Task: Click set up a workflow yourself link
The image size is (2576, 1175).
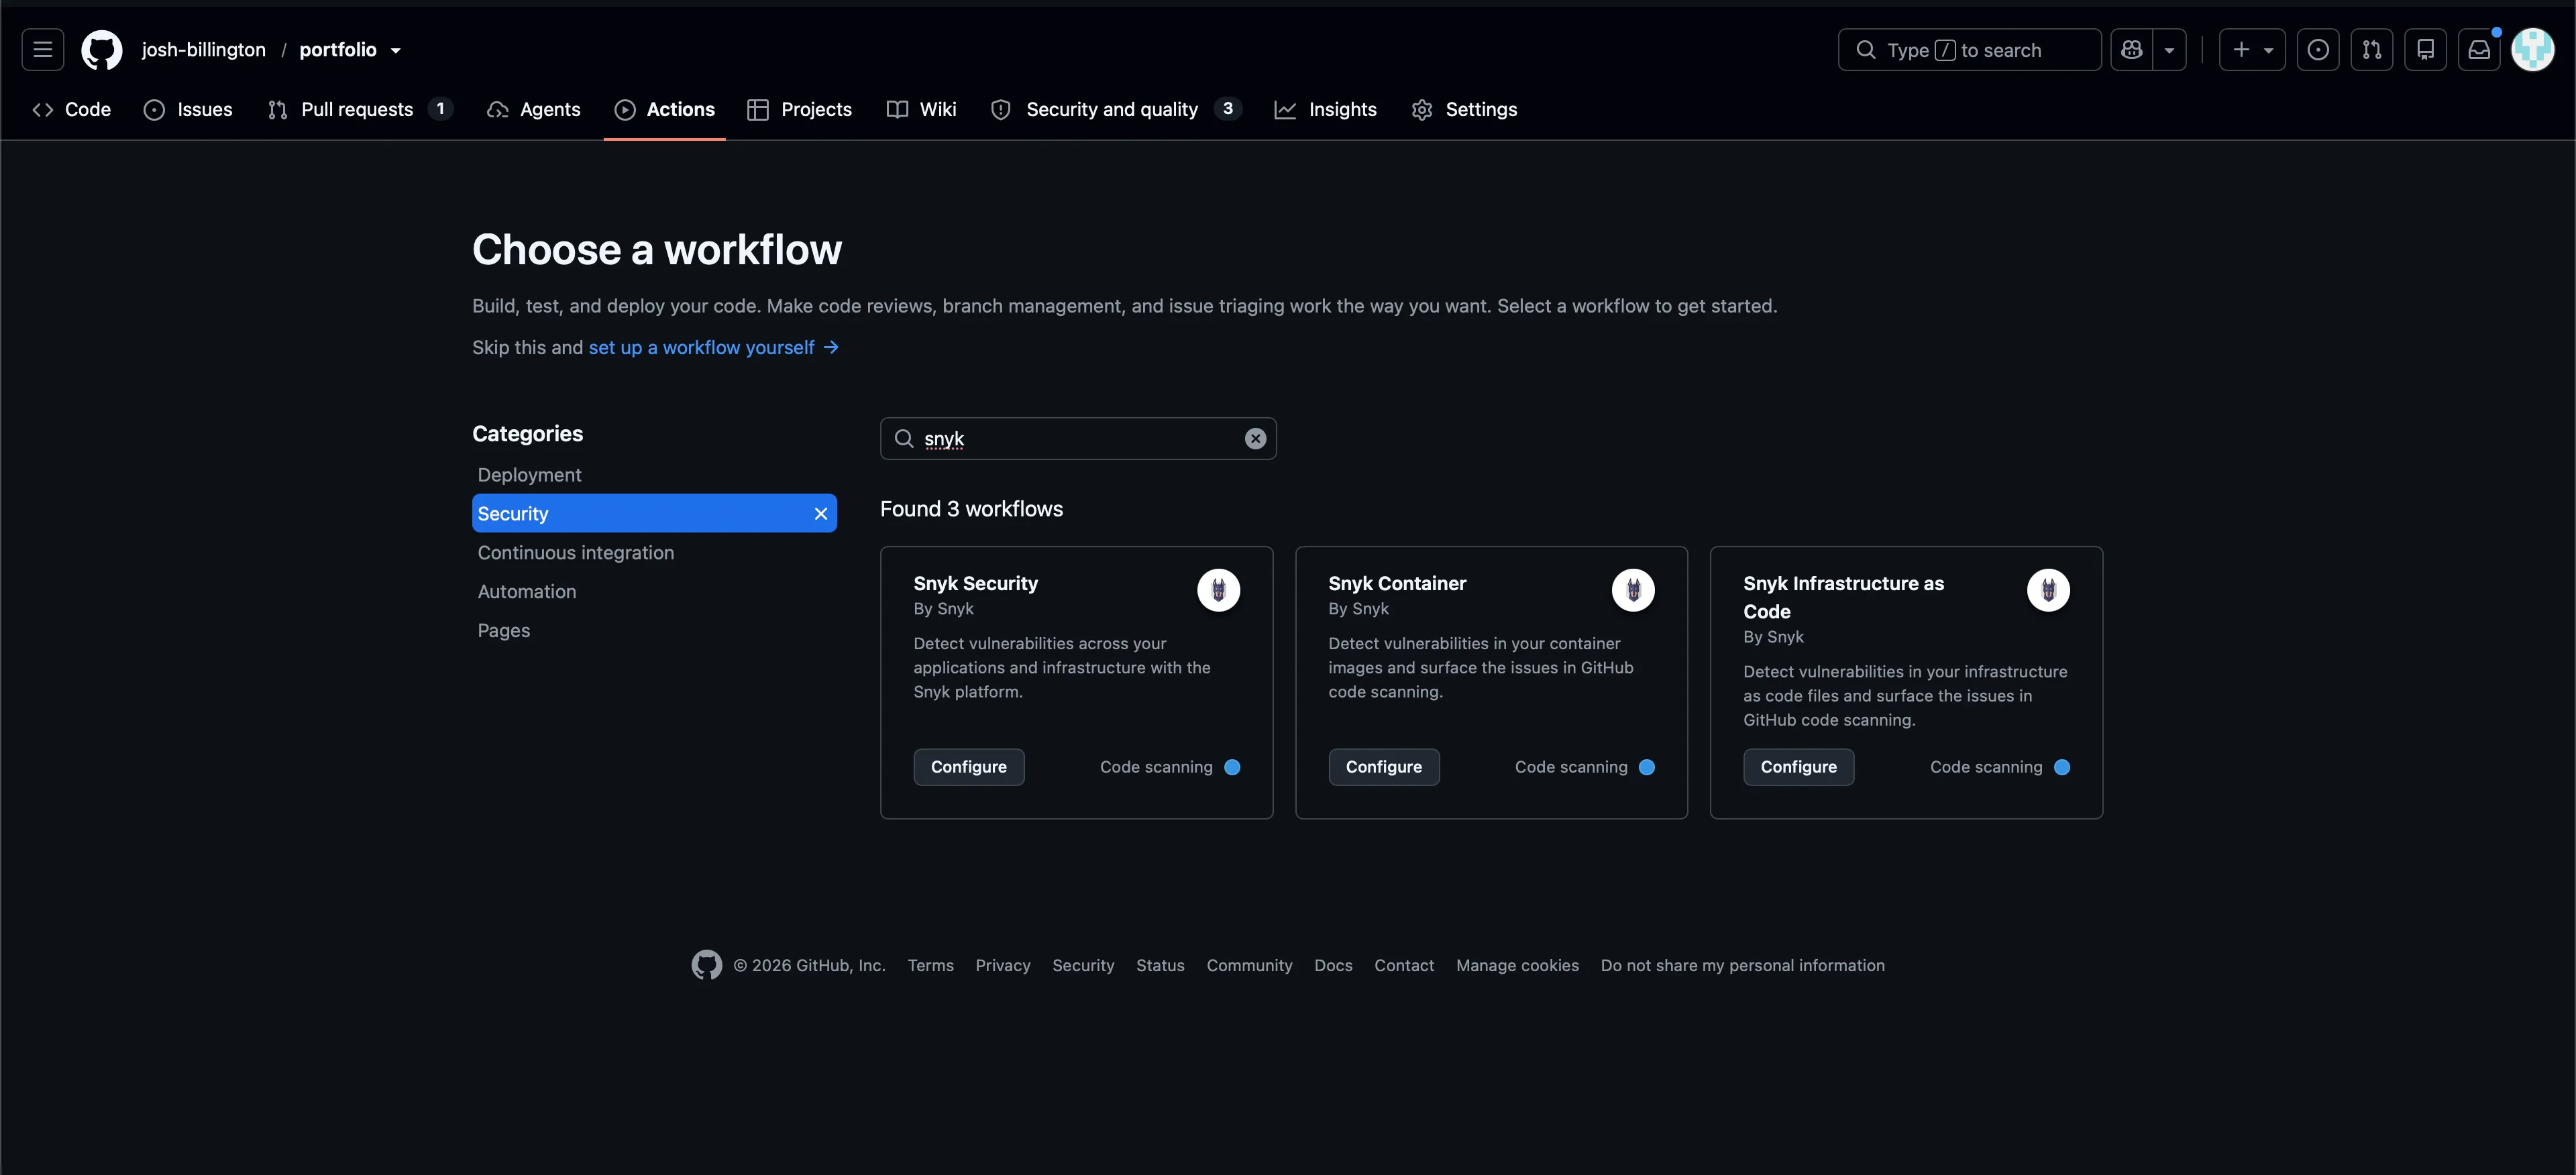Action: (x=713, y=347)
